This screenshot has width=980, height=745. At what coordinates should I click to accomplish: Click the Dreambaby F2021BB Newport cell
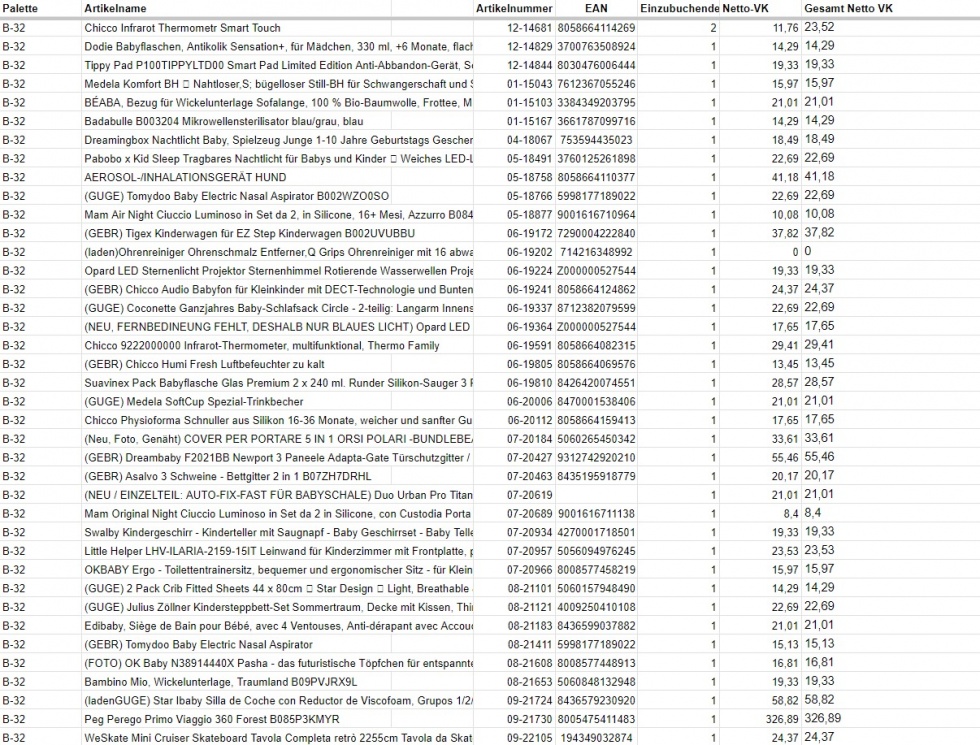(279, 458)
